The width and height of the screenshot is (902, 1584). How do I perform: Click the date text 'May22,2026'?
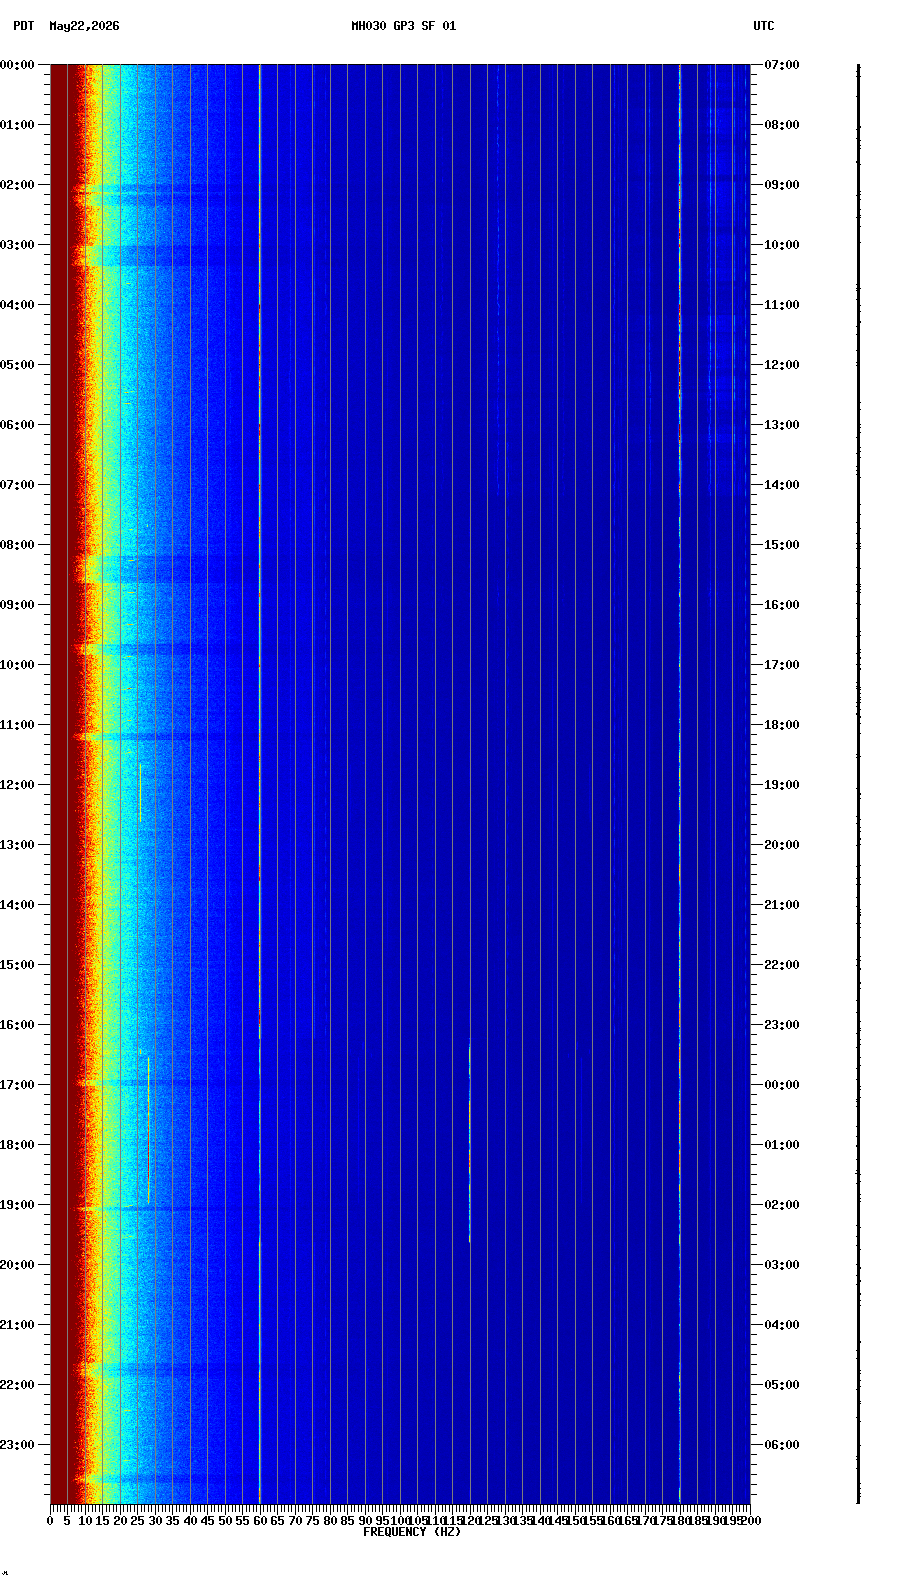tap(84, 26)
